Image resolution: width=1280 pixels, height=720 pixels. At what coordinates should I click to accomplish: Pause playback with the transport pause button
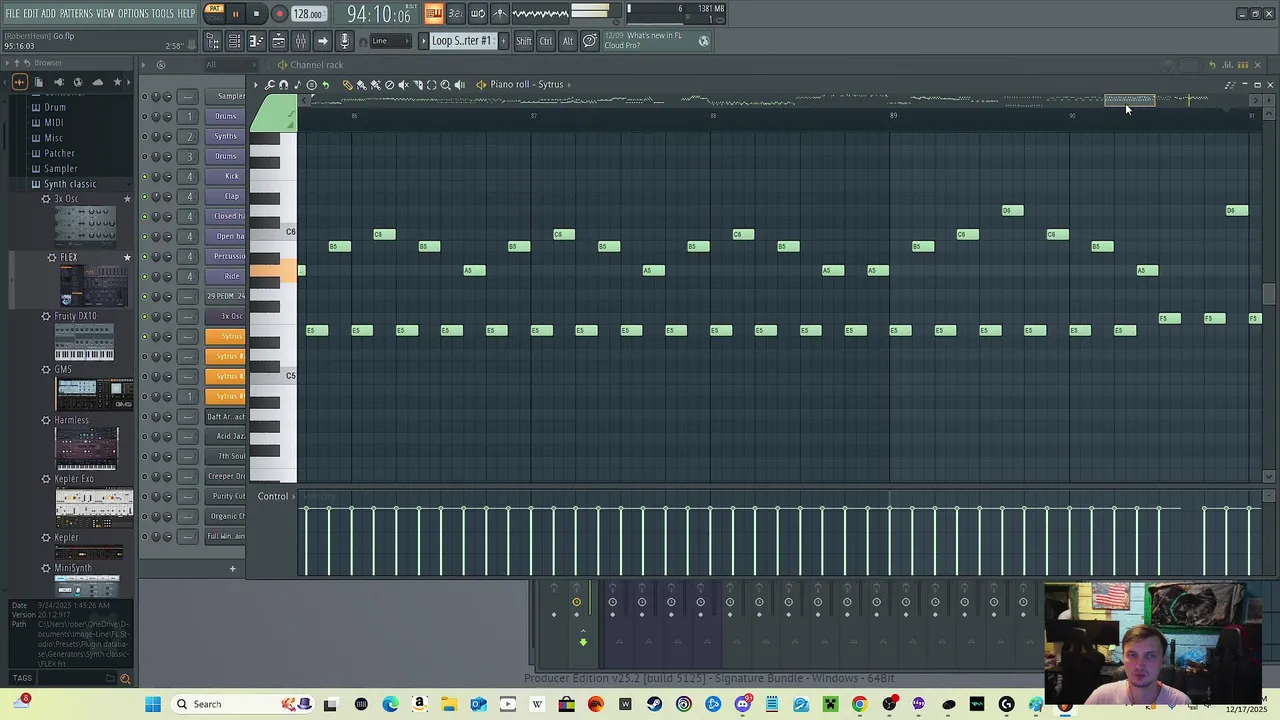235,14
